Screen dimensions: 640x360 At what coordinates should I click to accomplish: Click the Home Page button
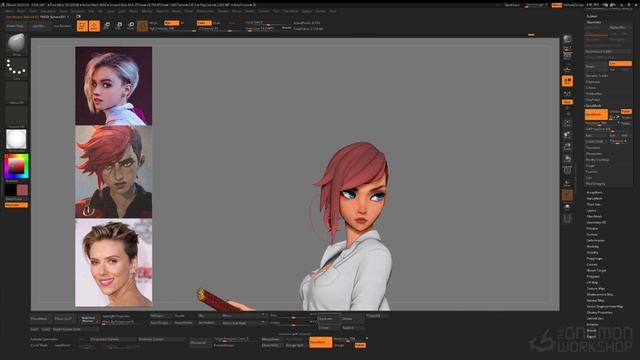point(15,26)
